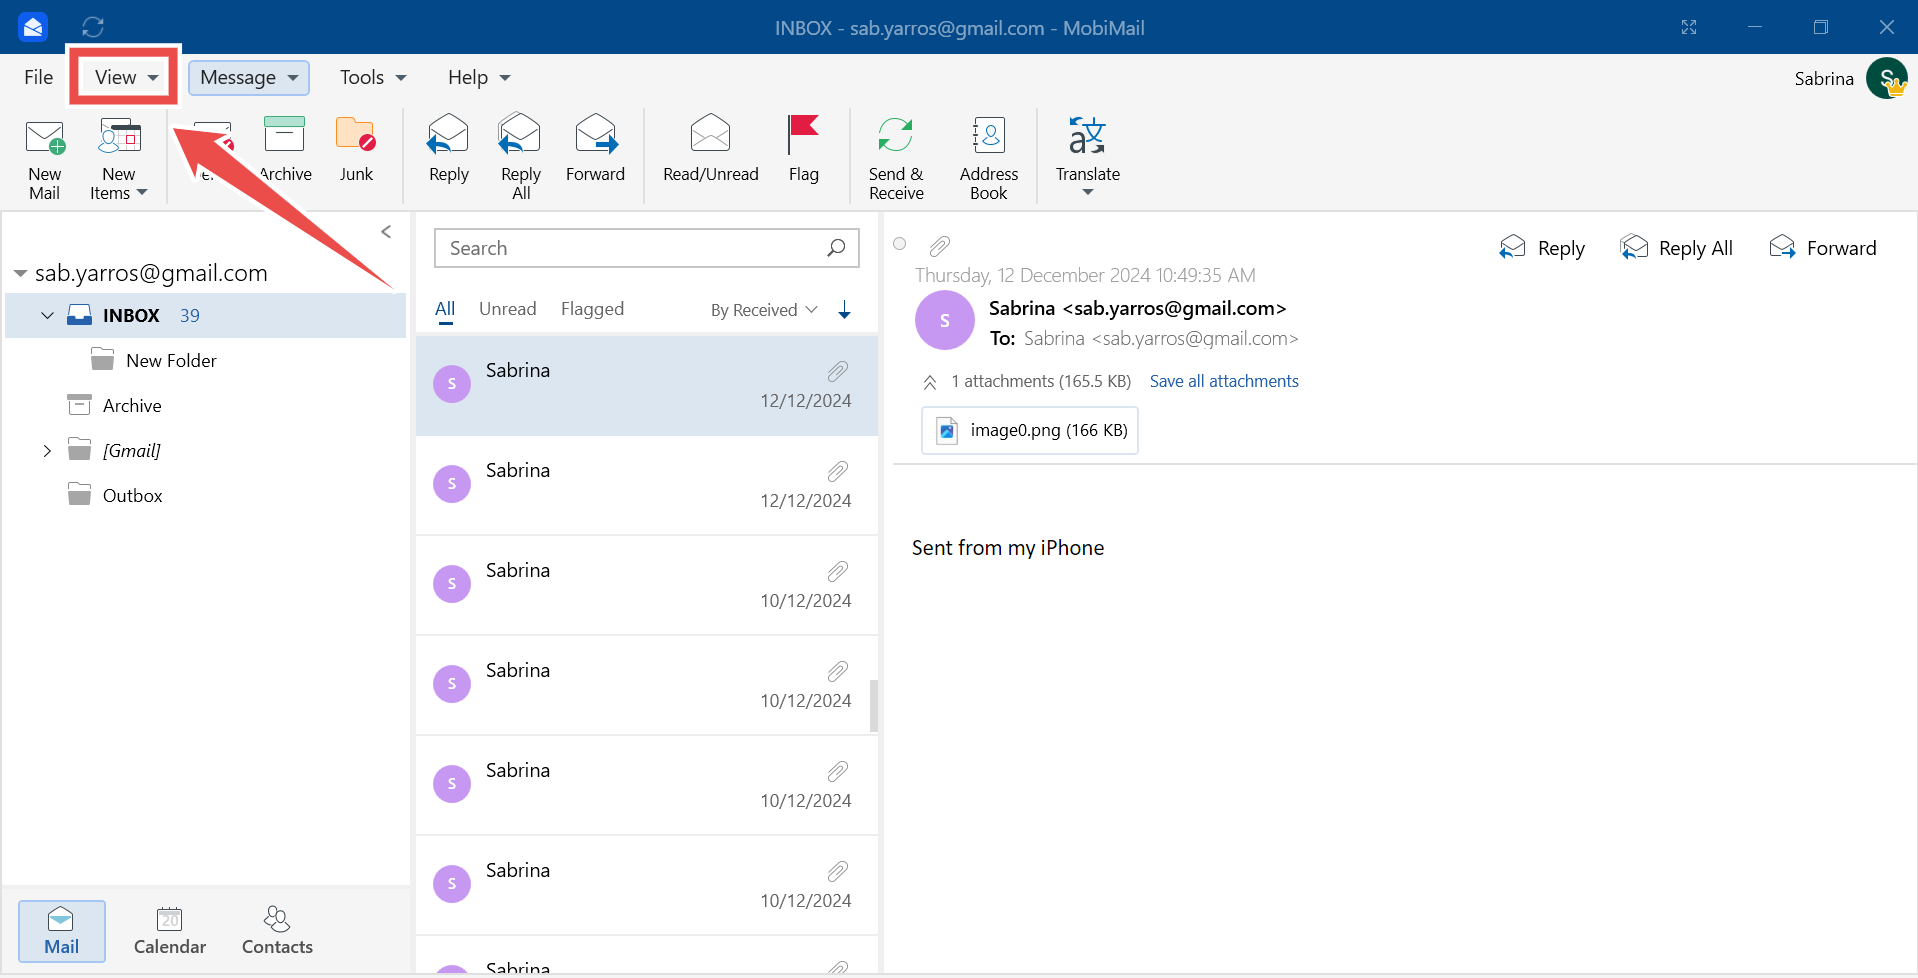The height and width of the screenshot is (978, 1918).
Task: Open the New Items dropdown arrow
Action: (142, 193)
